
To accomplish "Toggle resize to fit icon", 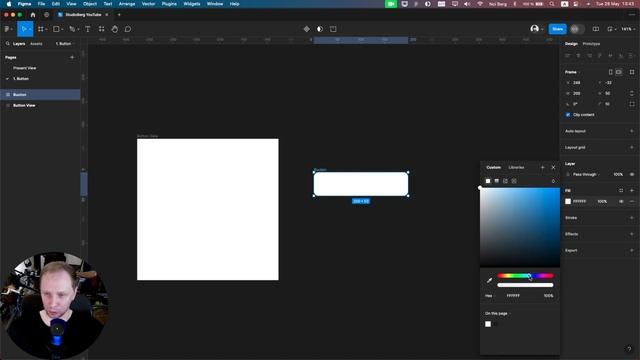I will click(x=632, y=72).
